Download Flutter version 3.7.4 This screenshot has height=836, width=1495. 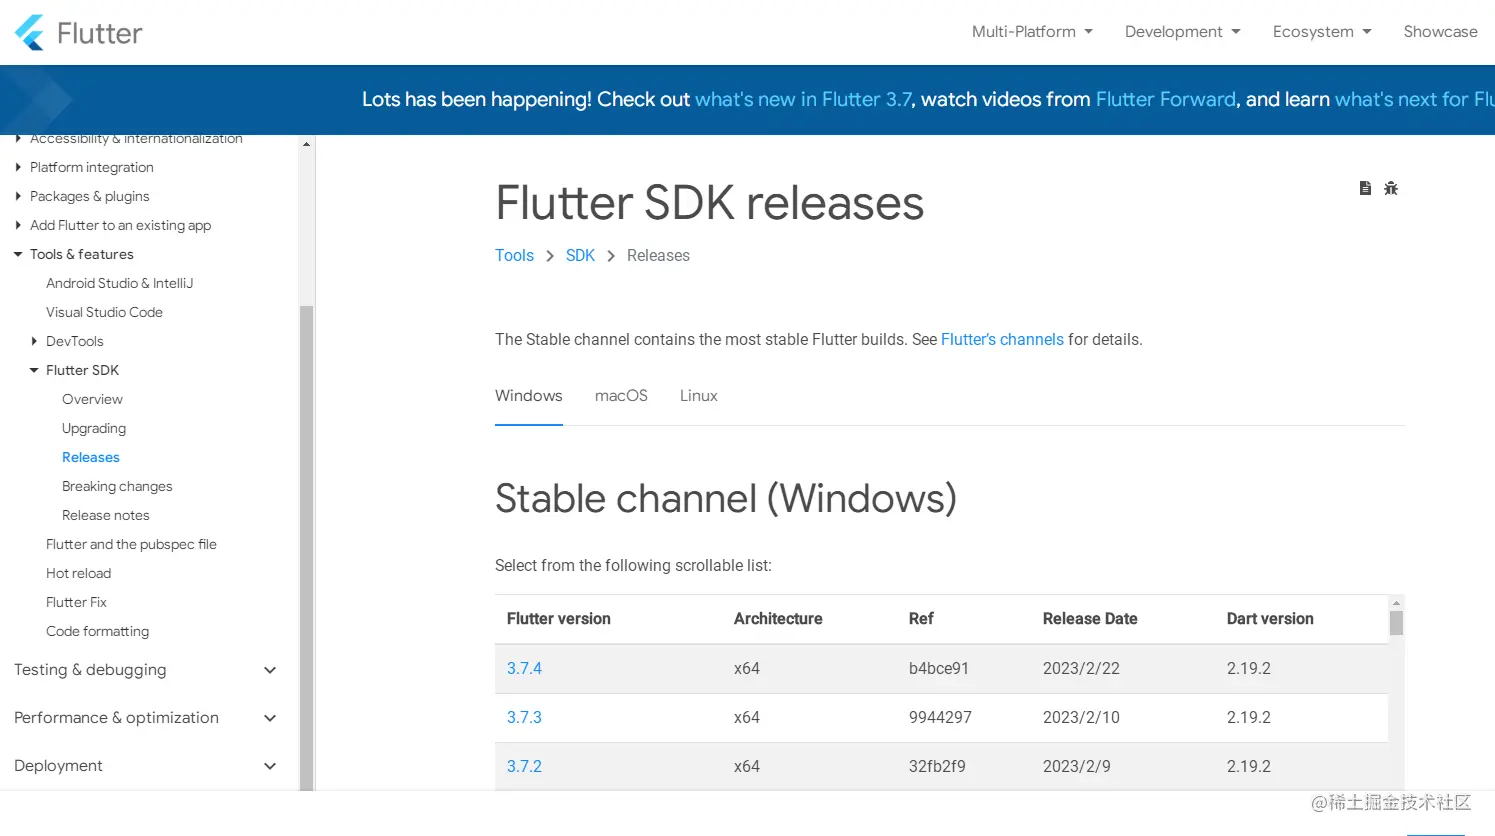click(524, 668)
